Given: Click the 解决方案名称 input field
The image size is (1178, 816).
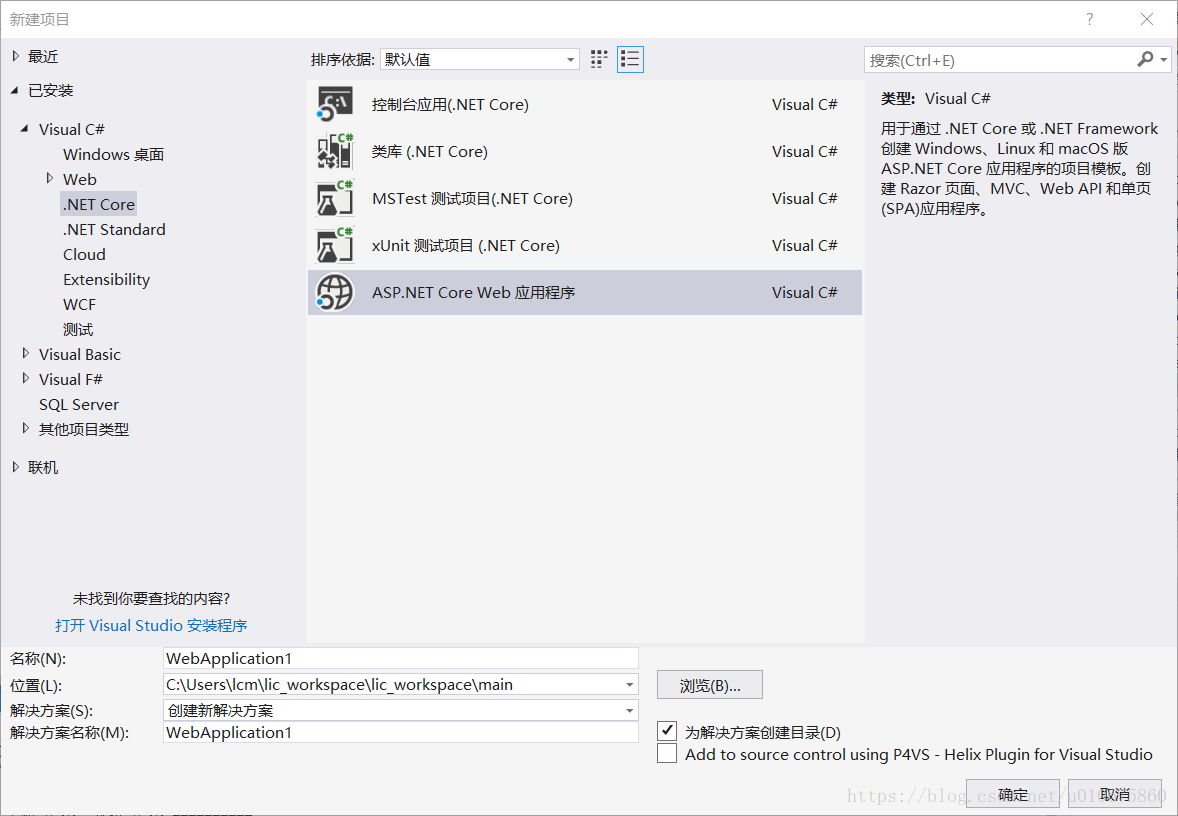Looking at the screenshot, I should 400,733.
